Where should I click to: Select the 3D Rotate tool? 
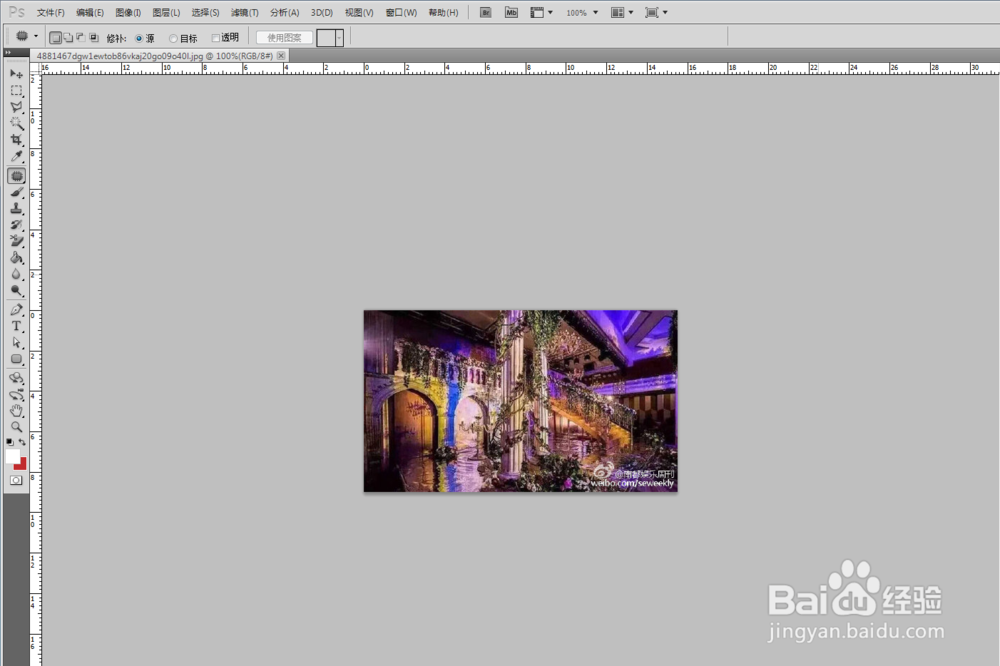(16, 378)
